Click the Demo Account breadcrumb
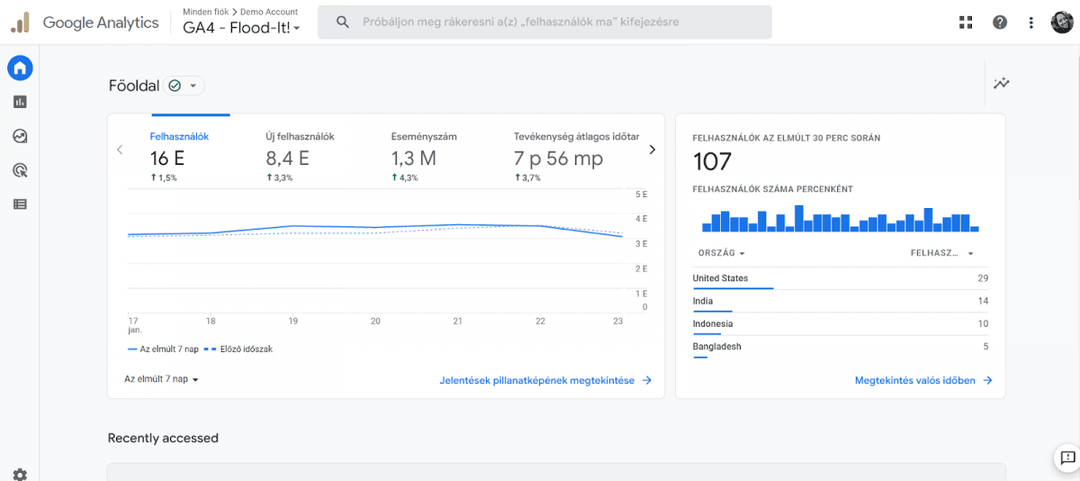1080x481 pixels. point(269,12)
